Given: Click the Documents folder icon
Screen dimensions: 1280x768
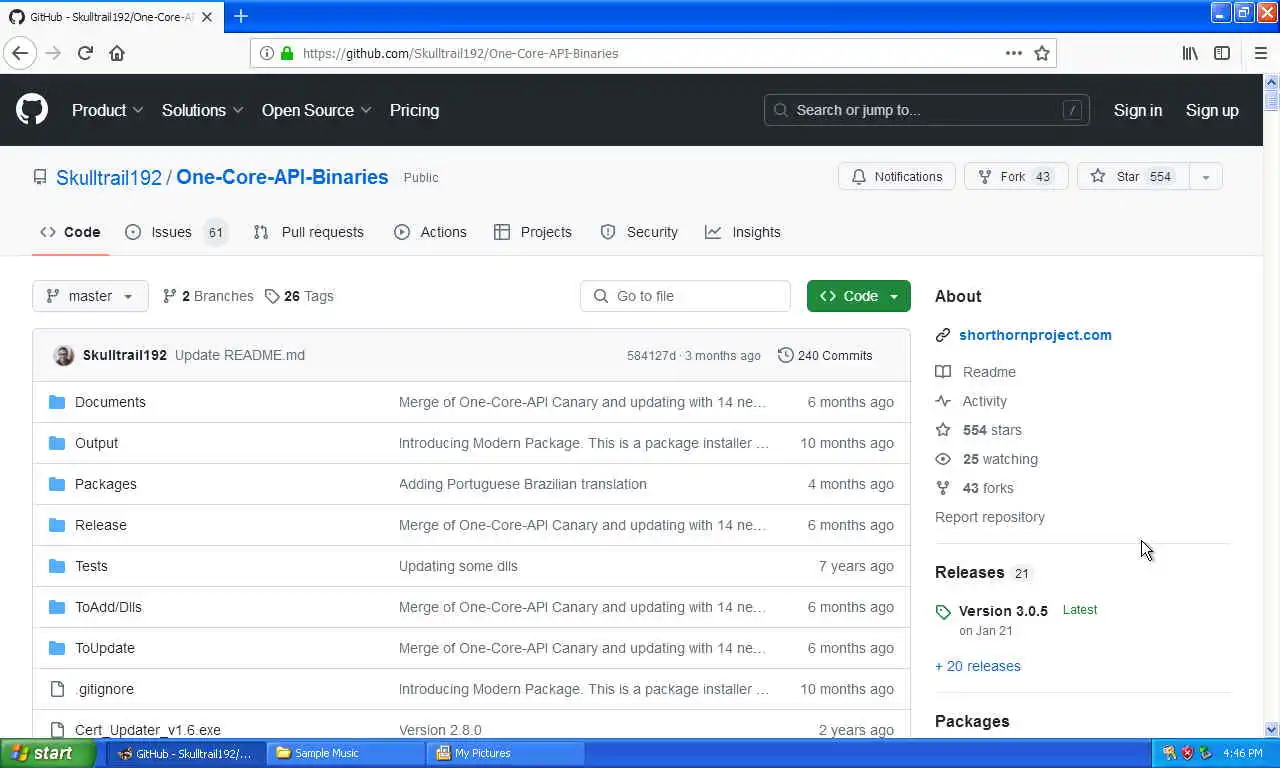Looking at the screenshot, I should coord(57,402).
